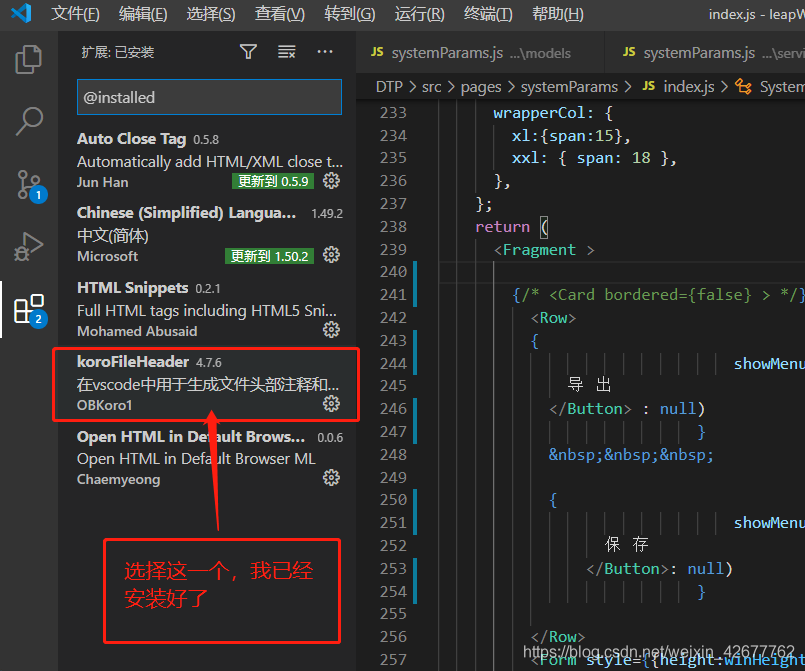Viewport: 805px width, 671px height.
Task: Open the 转到(G) menu
Action: [350, 14]
